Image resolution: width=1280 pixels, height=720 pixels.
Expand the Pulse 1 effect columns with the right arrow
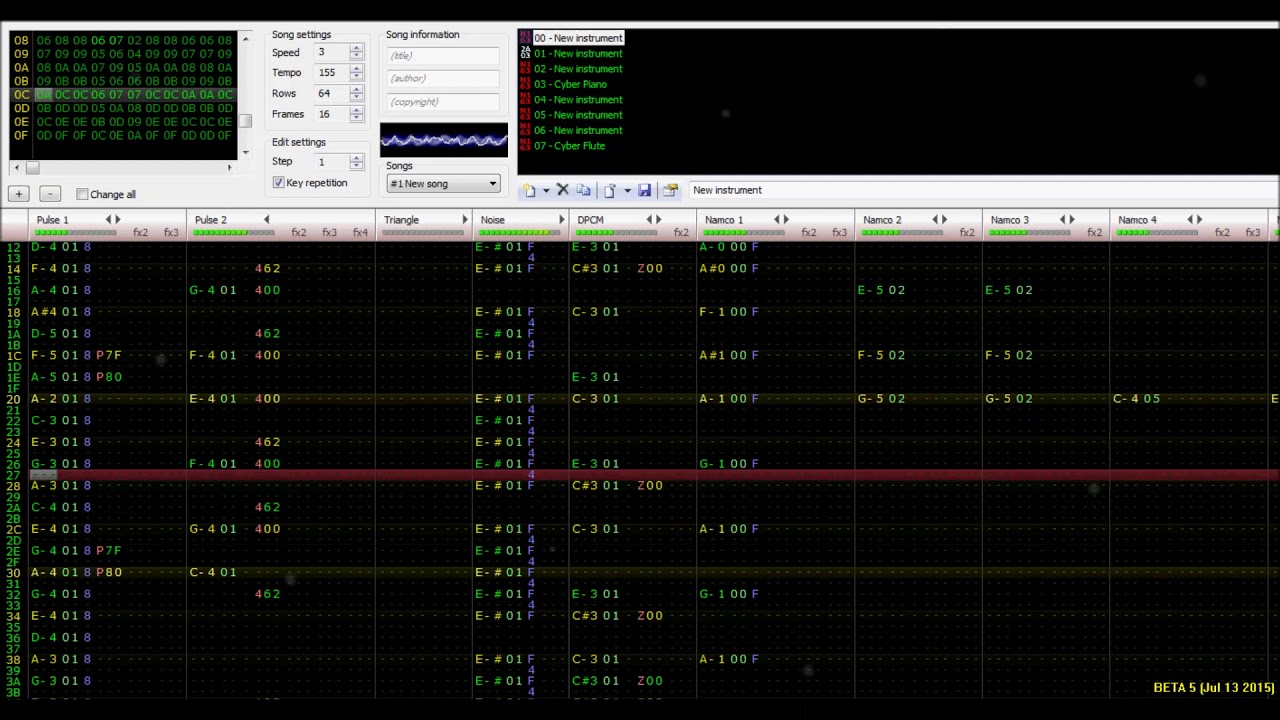click(118, 220)
